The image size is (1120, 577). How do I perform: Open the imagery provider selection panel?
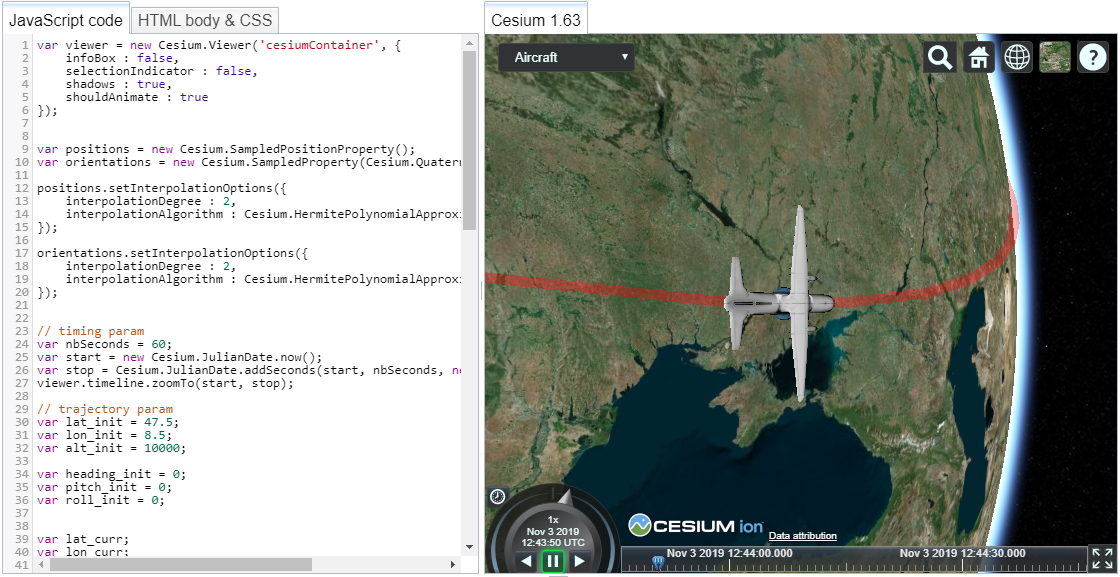pos(1054,57)
